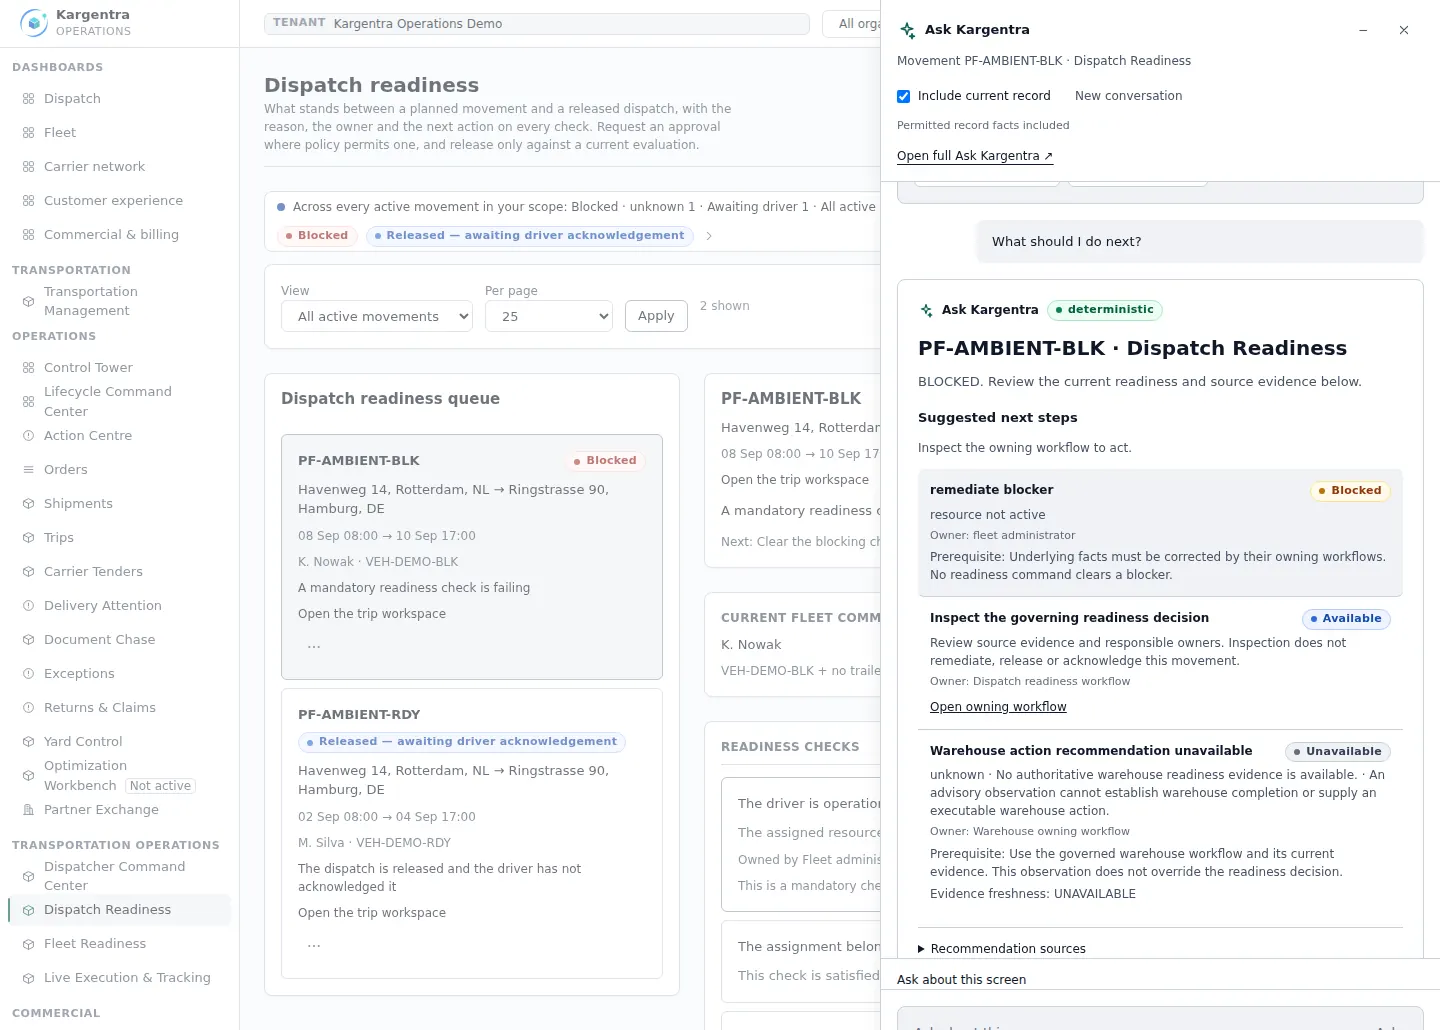Click the Ask Kargentra sparkle icon in panel header
1440x1030 pixels.
907,30
